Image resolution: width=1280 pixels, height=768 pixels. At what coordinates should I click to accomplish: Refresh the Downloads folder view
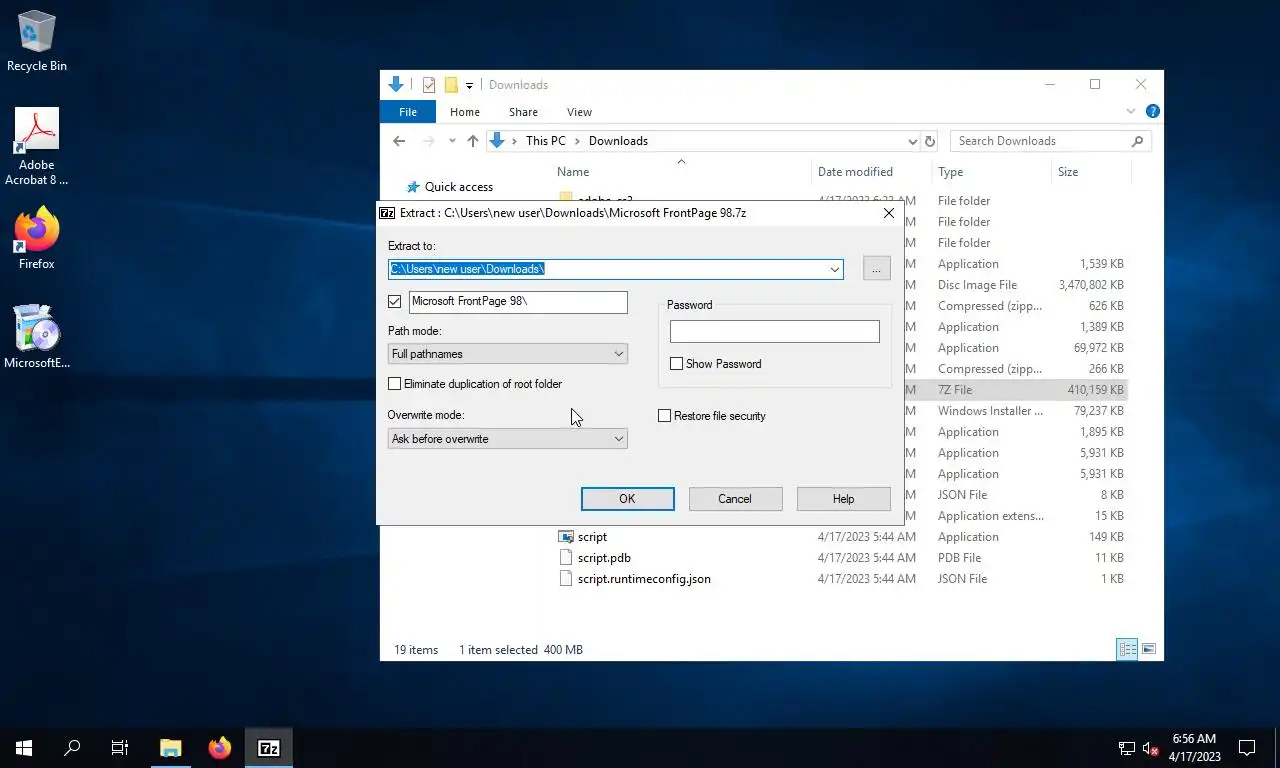[930, 141]
